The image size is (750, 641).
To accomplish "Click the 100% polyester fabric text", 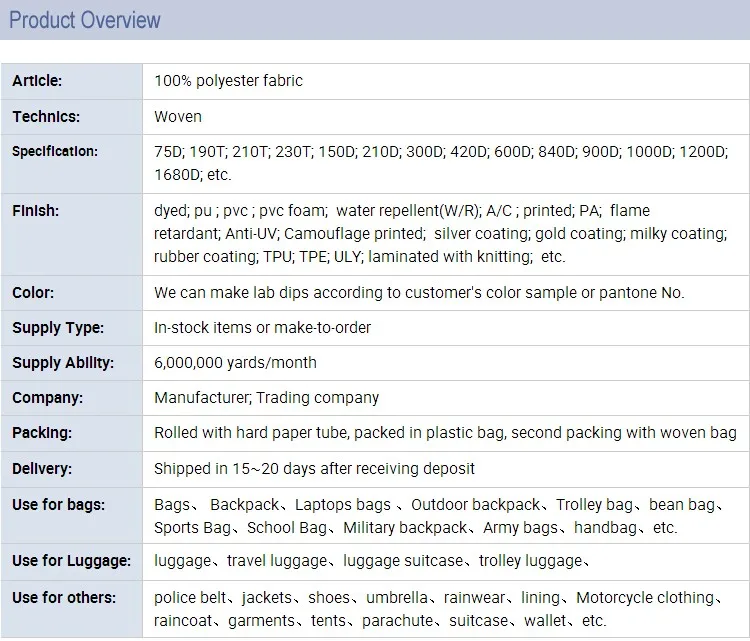I will (x=228, y=81).
